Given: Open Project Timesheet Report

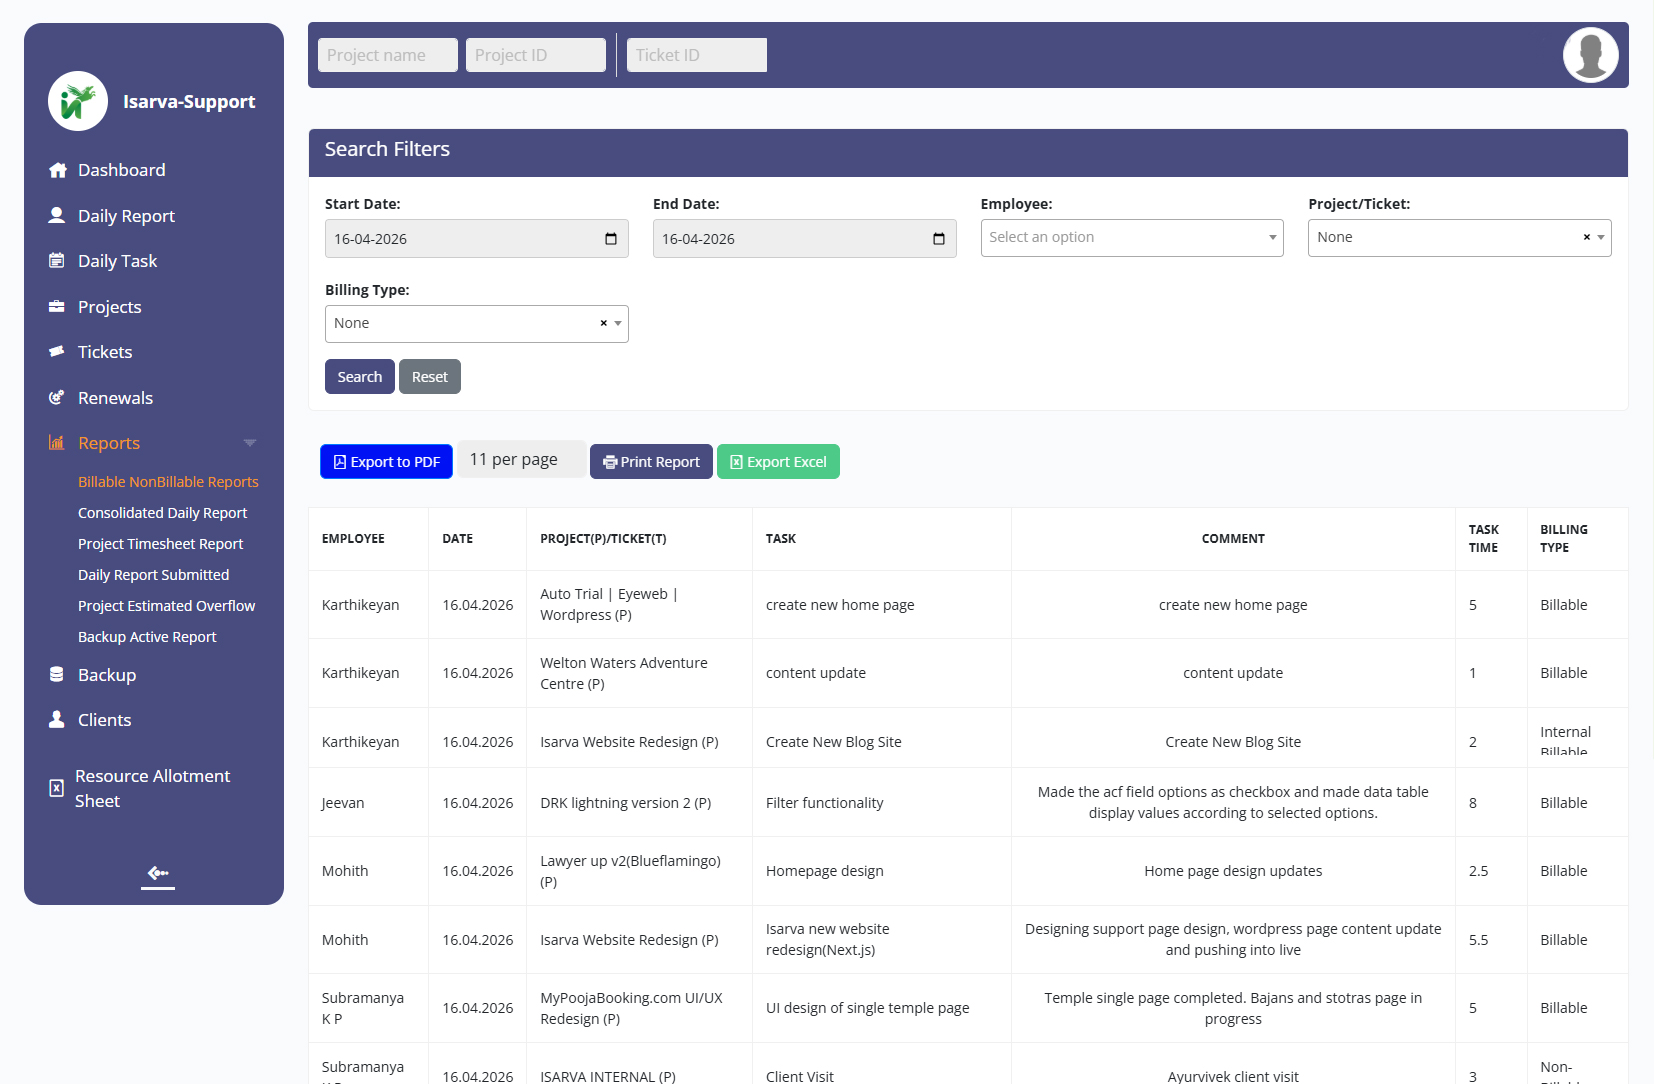Looking at the screenshot, I should tap(160, 544).
